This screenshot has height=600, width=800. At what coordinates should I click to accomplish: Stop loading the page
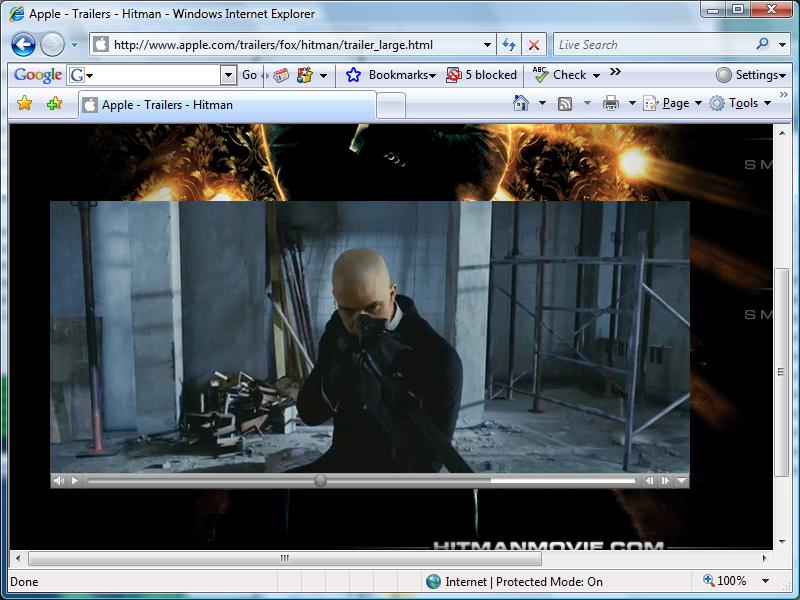click(x=534, y=44)
